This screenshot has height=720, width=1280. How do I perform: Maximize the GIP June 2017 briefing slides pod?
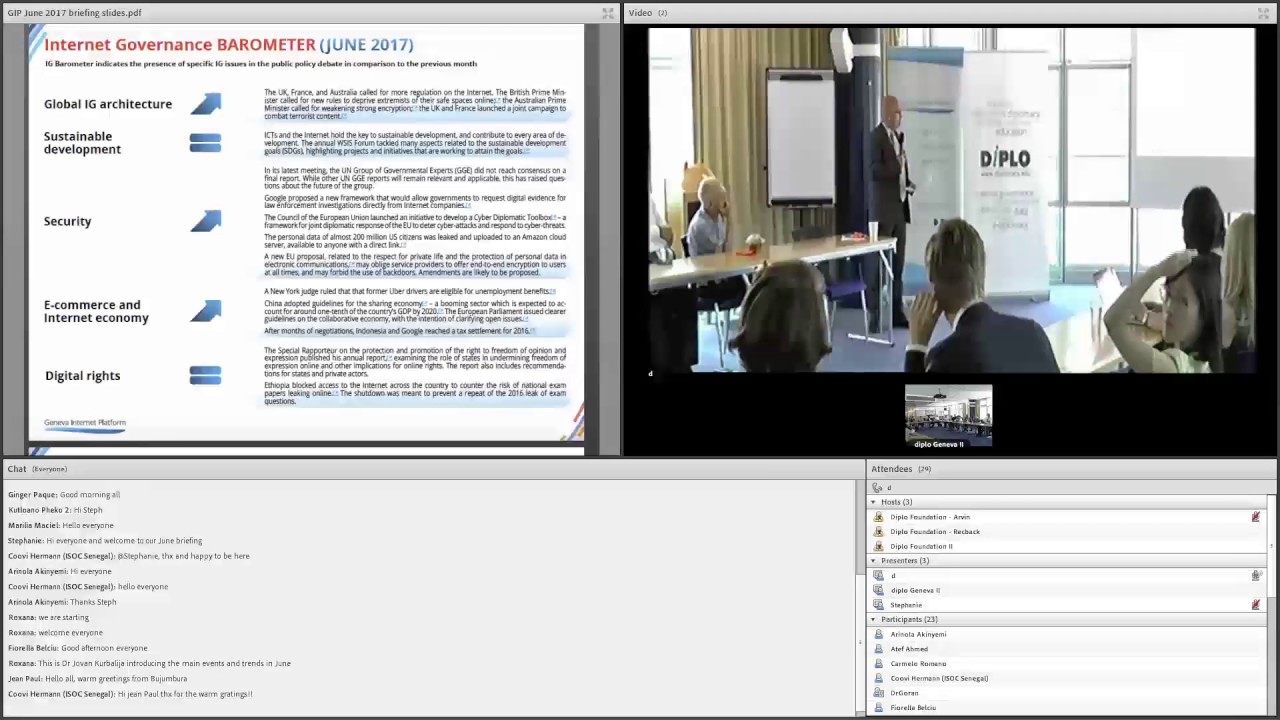pyautogui.click(x=607, y=13)
